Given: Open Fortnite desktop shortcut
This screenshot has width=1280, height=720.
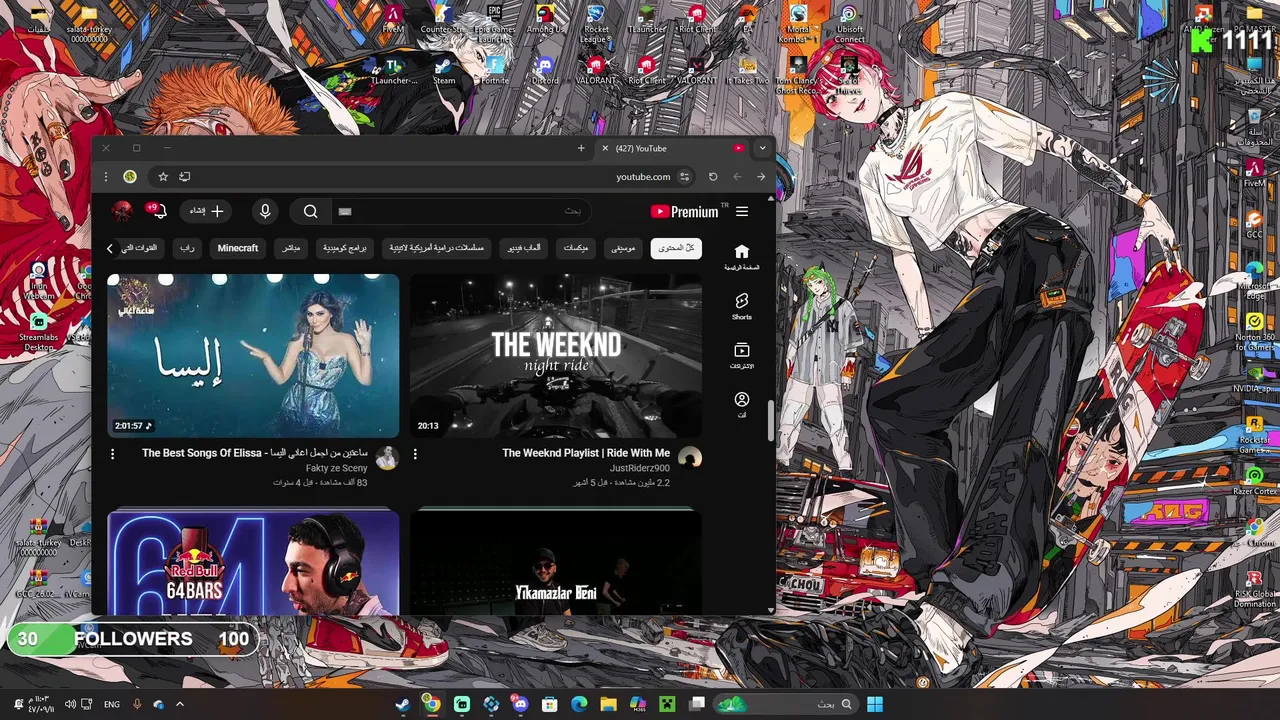Looking at the screenshot, I should (494, 70).
